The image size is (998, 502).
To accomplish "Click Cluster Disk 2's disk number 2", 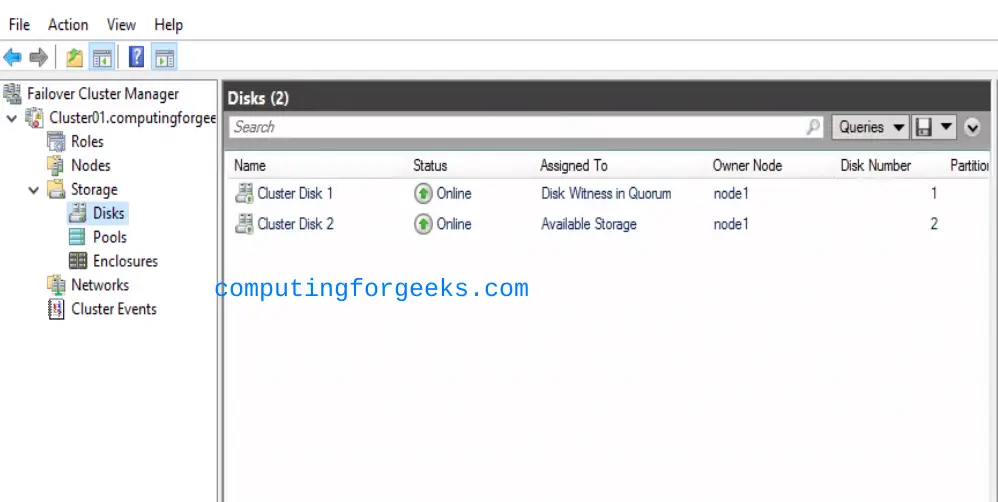I will click(934, 224).
